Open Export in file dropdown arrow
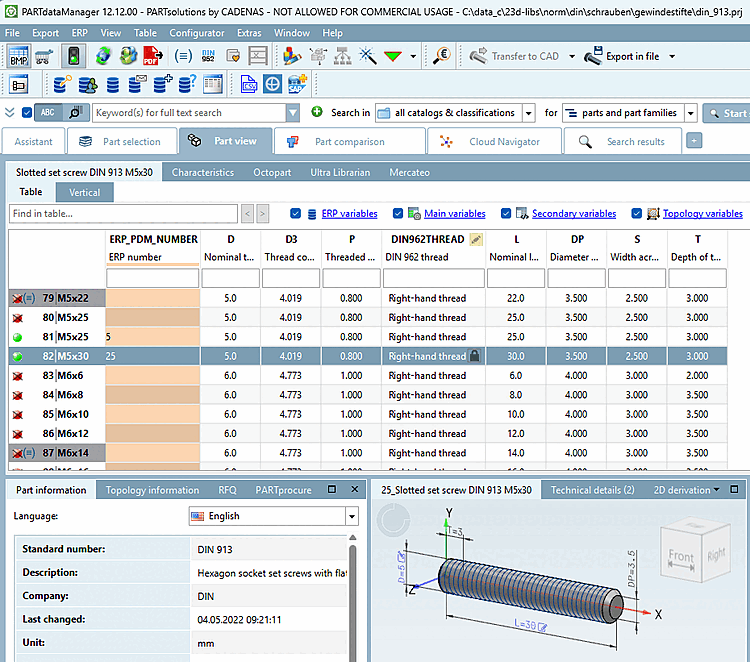The image size is (750, 662). (672, 56)
